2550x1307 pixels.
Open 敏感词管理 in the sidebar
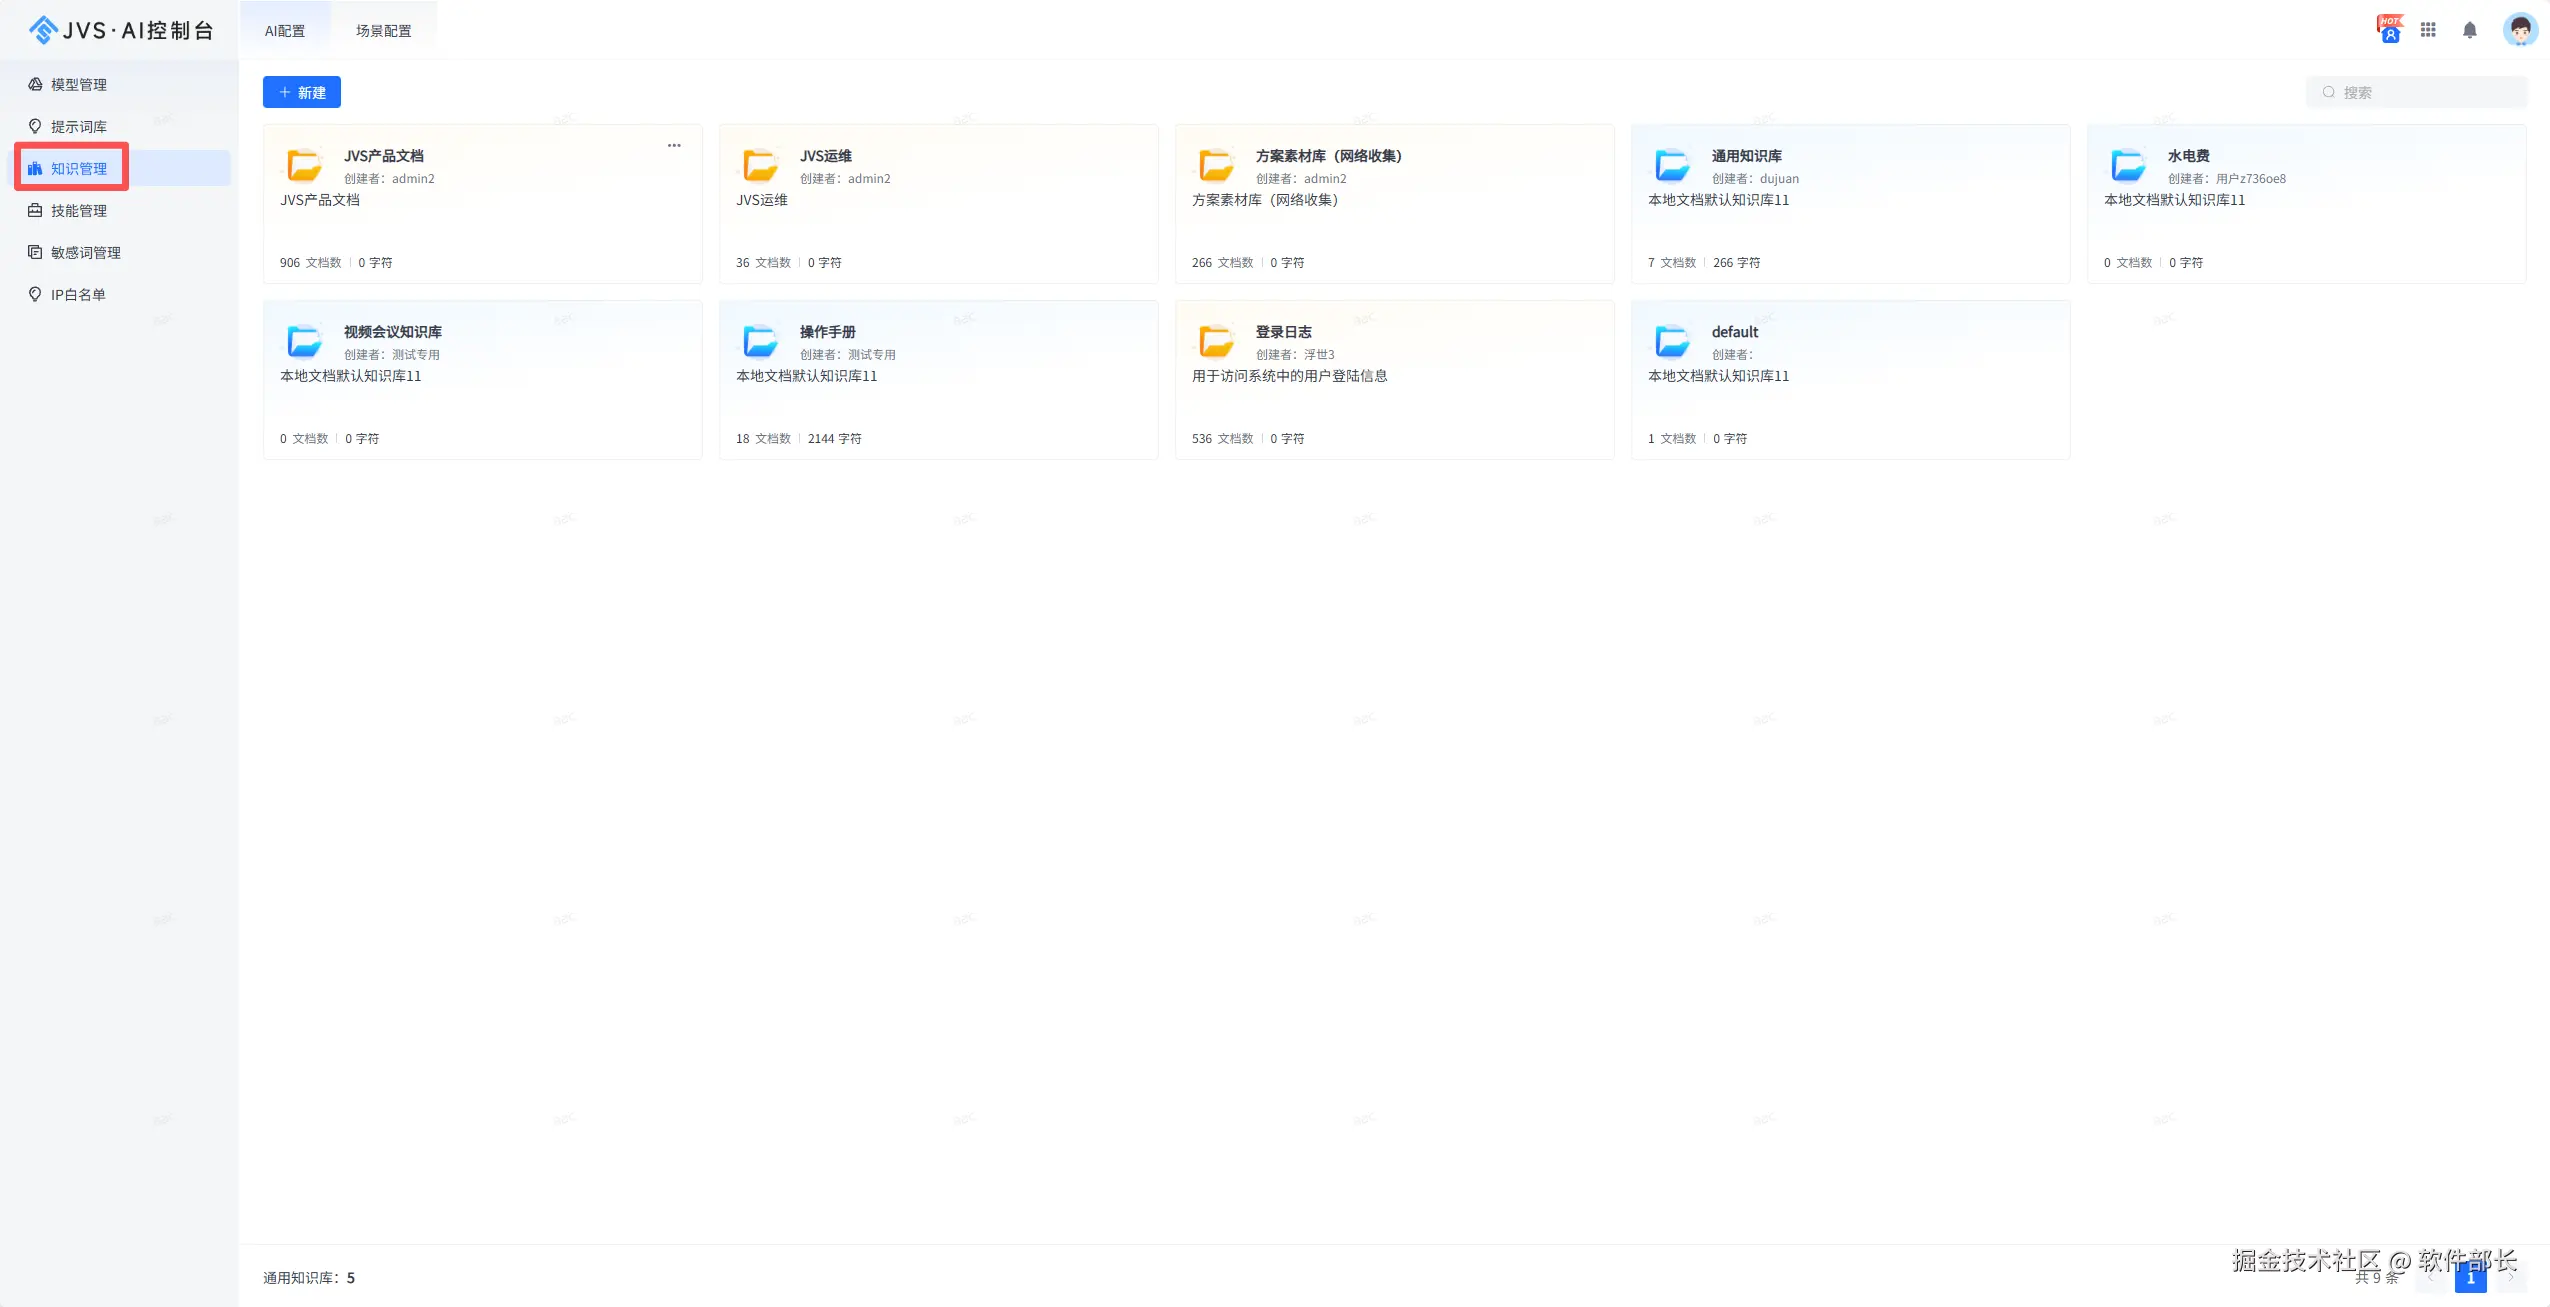point(86,253)
